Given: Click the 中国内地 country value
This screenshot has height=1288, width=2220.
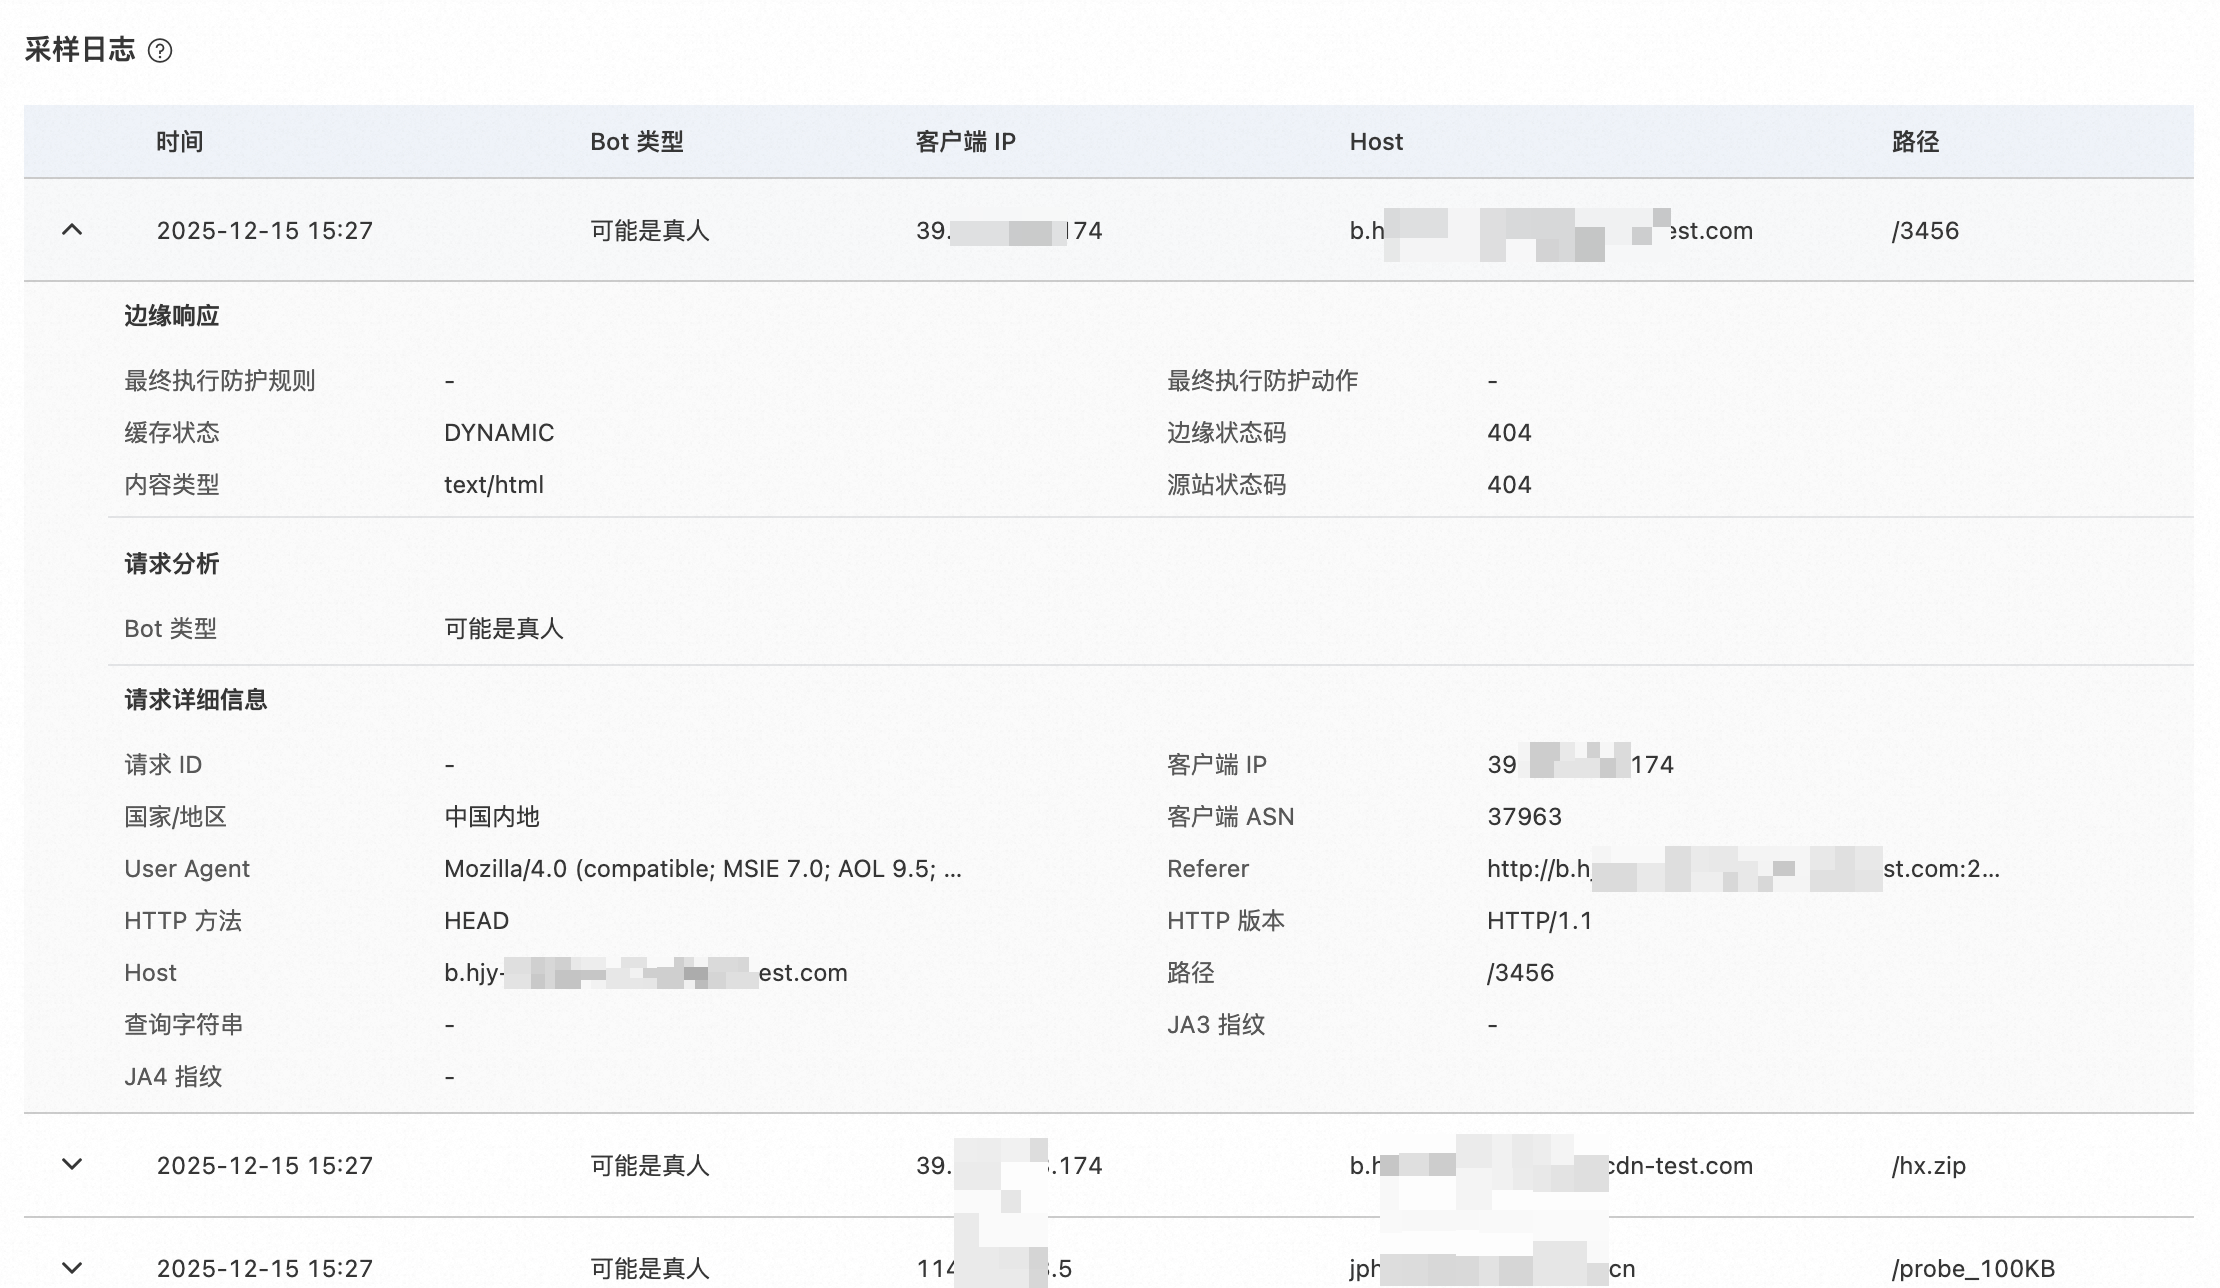Looking at the screenshot, I should coord(491,817).
